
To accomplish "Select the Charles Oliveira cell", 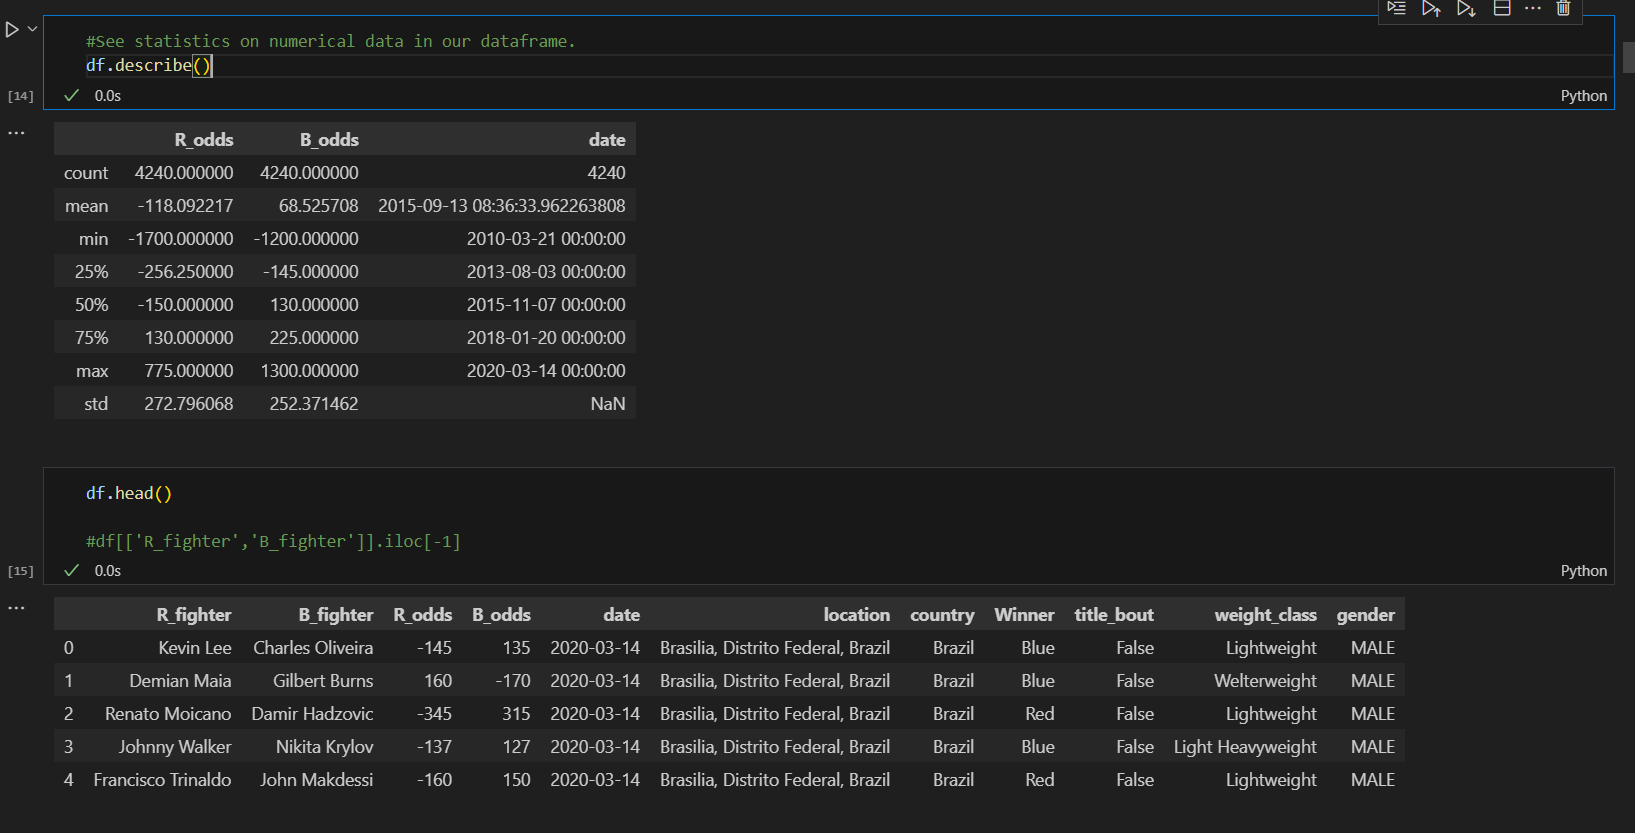I will (313, 648).
